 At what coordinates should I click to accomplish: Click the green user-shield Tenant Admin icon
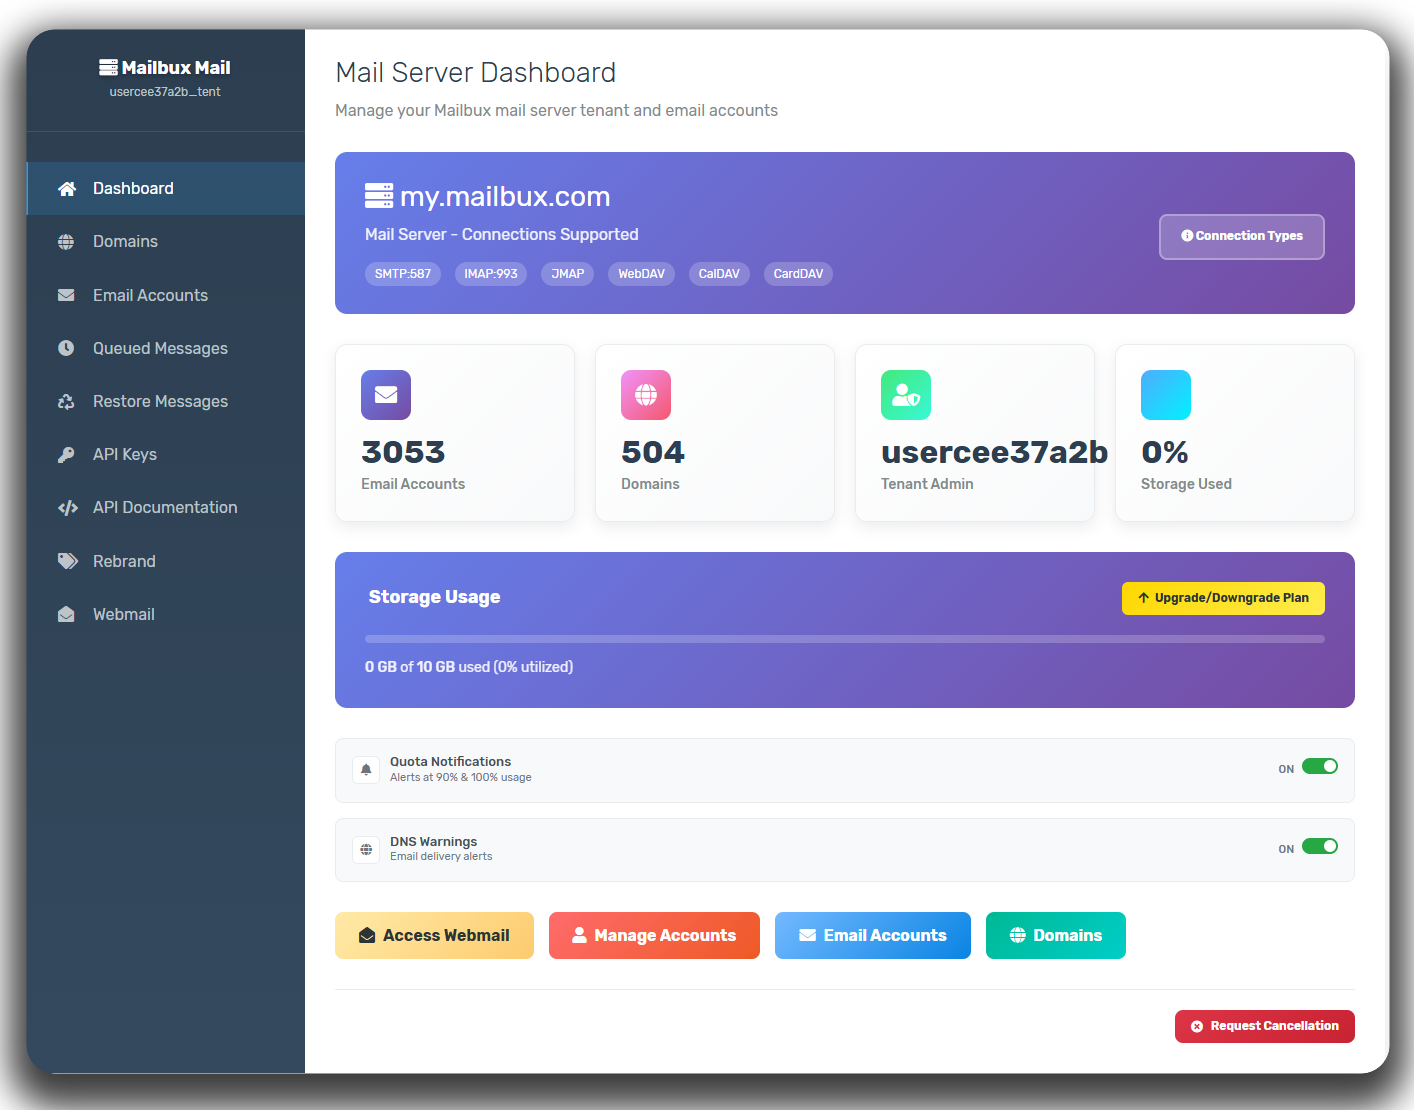point(906,395)
